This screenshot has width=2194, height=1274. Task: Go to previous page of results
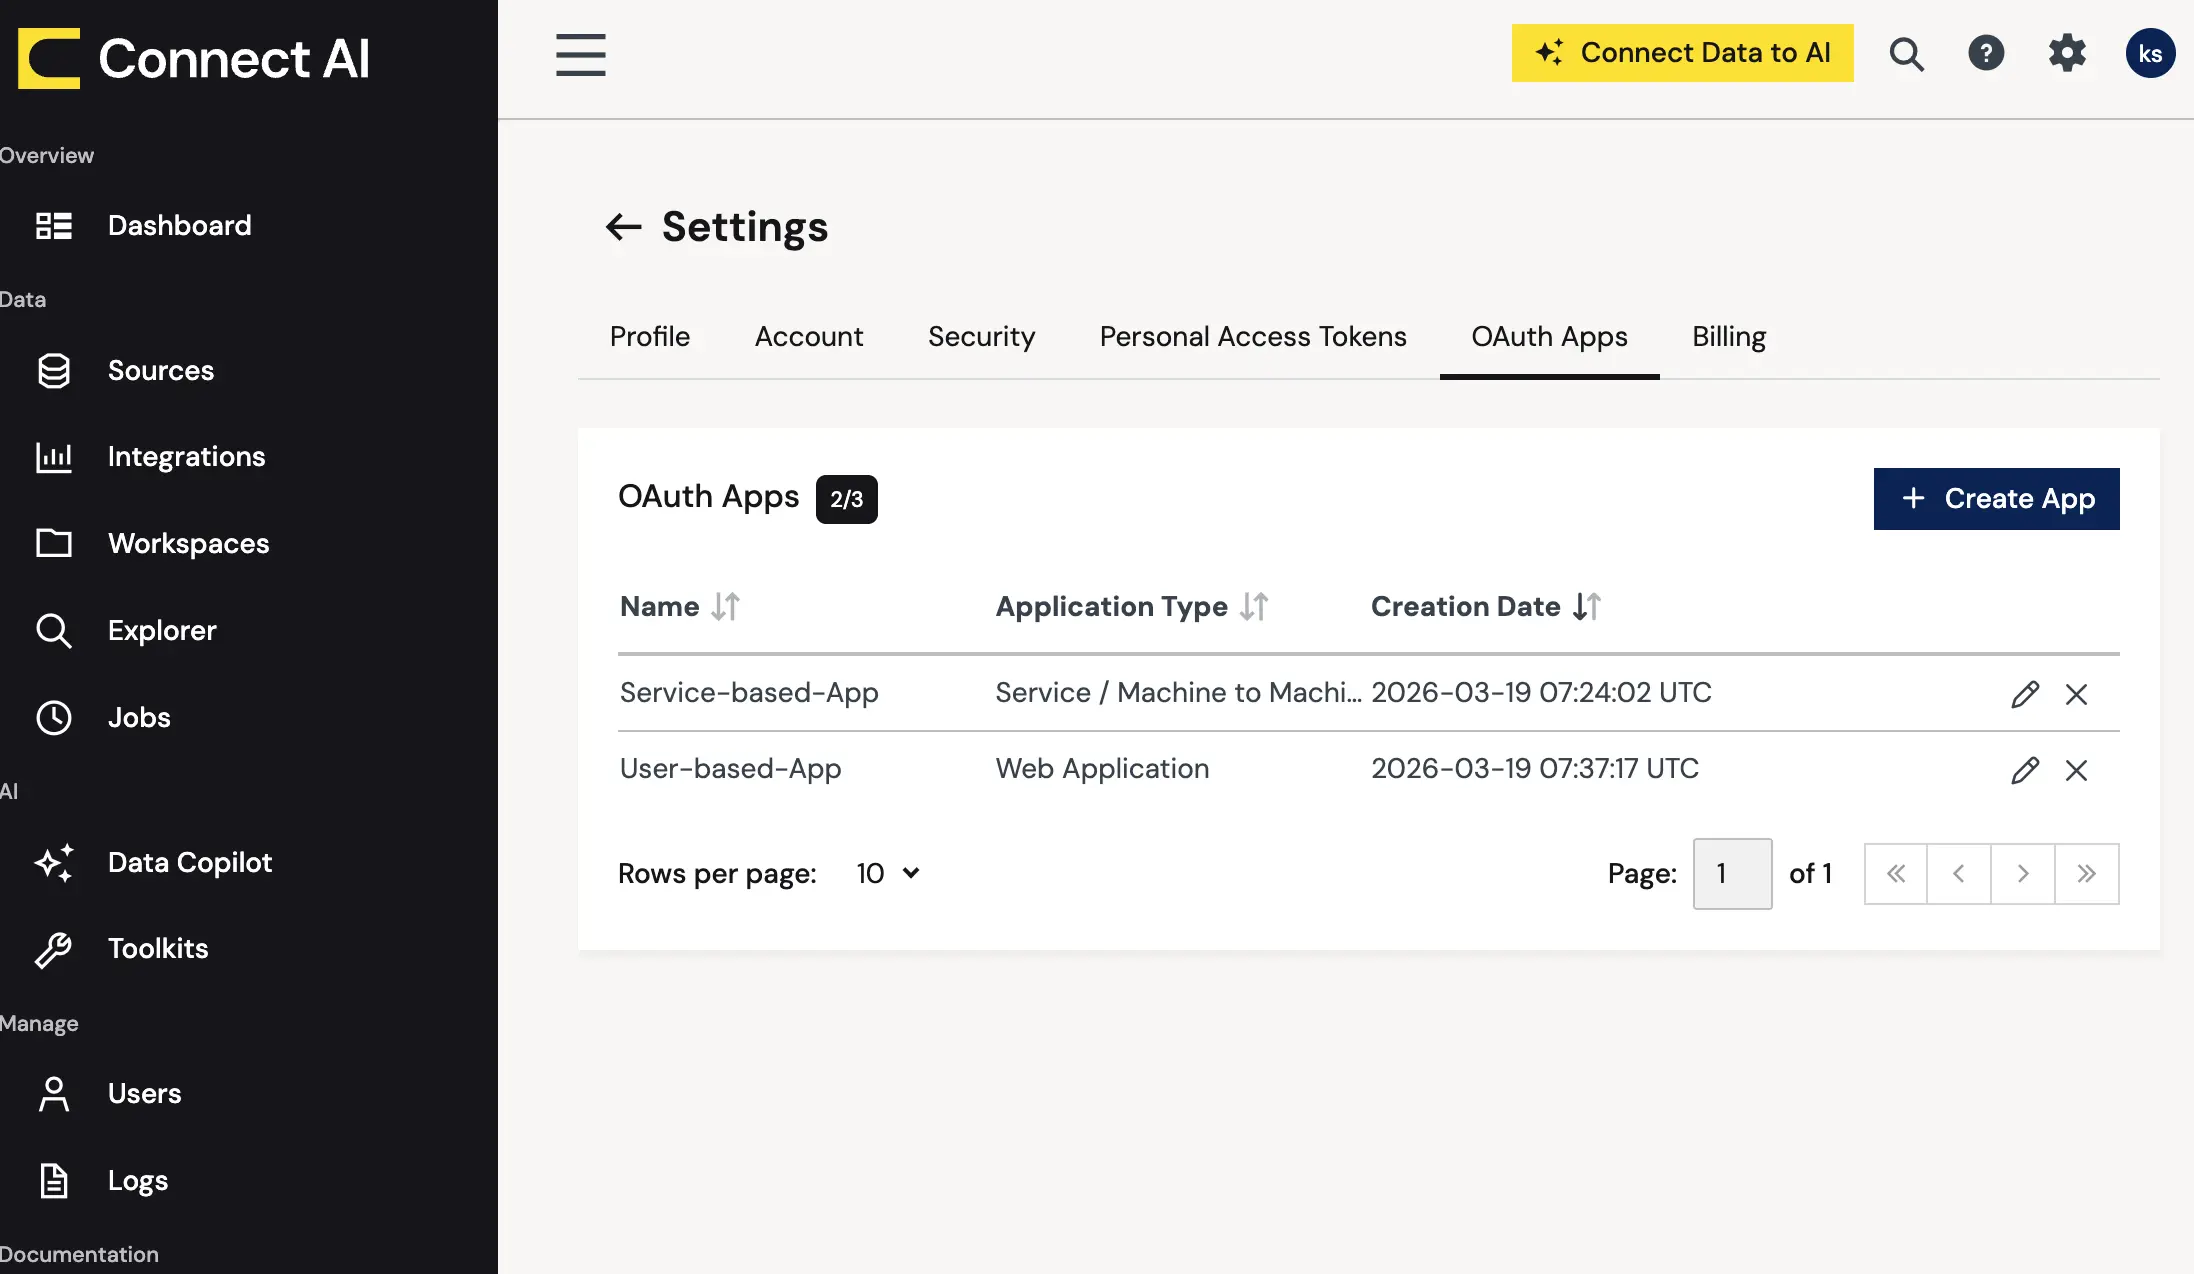pyautogui.click(x=1959, y=874)
